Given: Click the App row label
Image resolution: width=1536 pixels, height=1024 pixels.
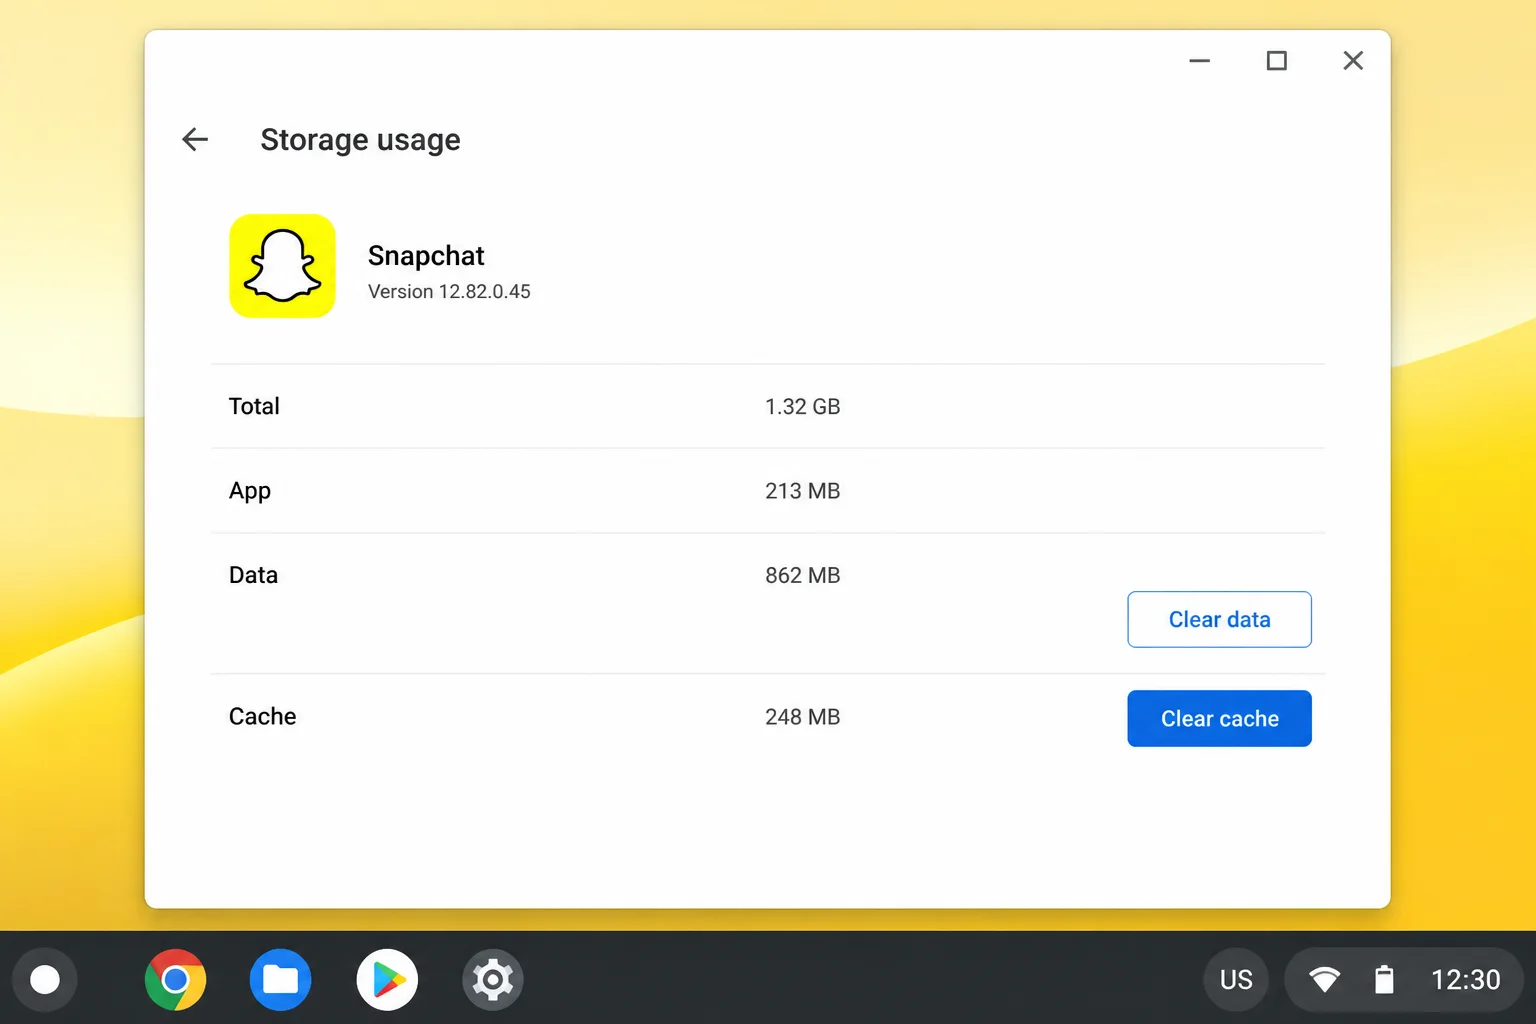Looking at the screenshot, I should pos(250,491).
